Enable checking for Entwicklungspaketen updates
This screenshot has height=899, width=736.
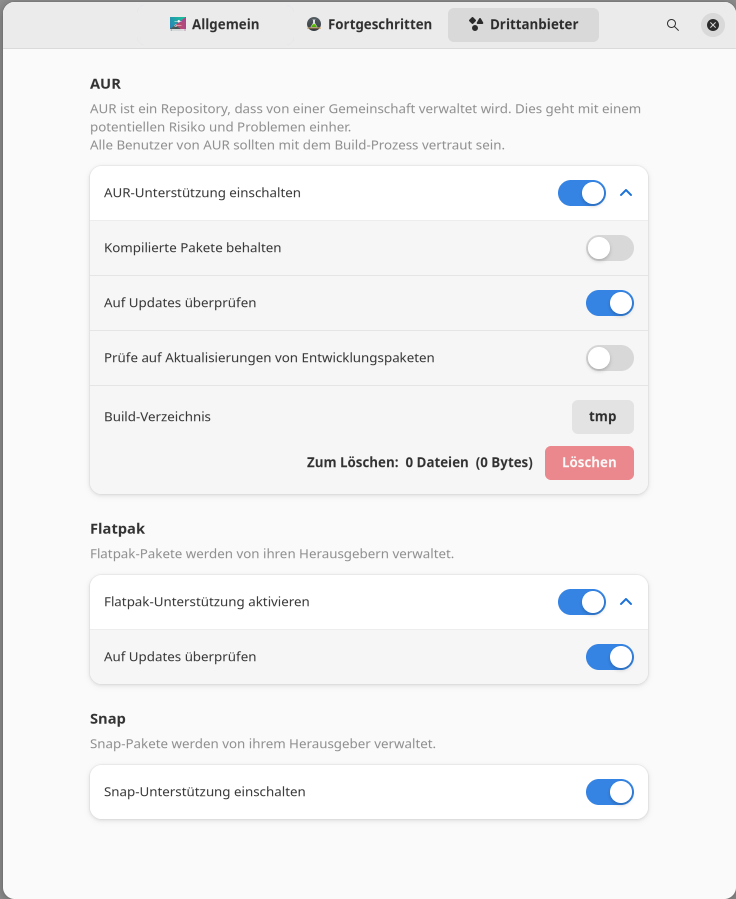[x=610, y=358]
